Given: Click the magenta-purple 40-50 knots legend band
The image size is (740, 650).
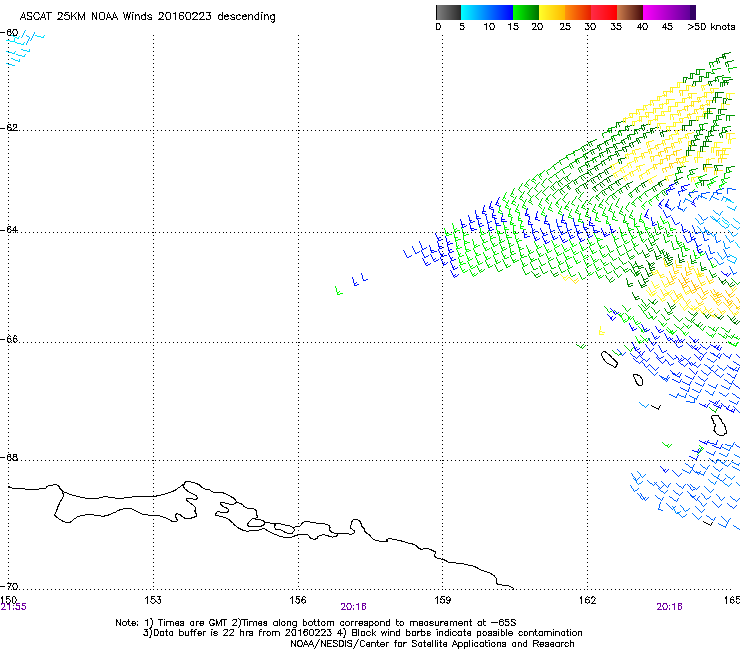Looking at the screenshot, I should tap(669, 12).
